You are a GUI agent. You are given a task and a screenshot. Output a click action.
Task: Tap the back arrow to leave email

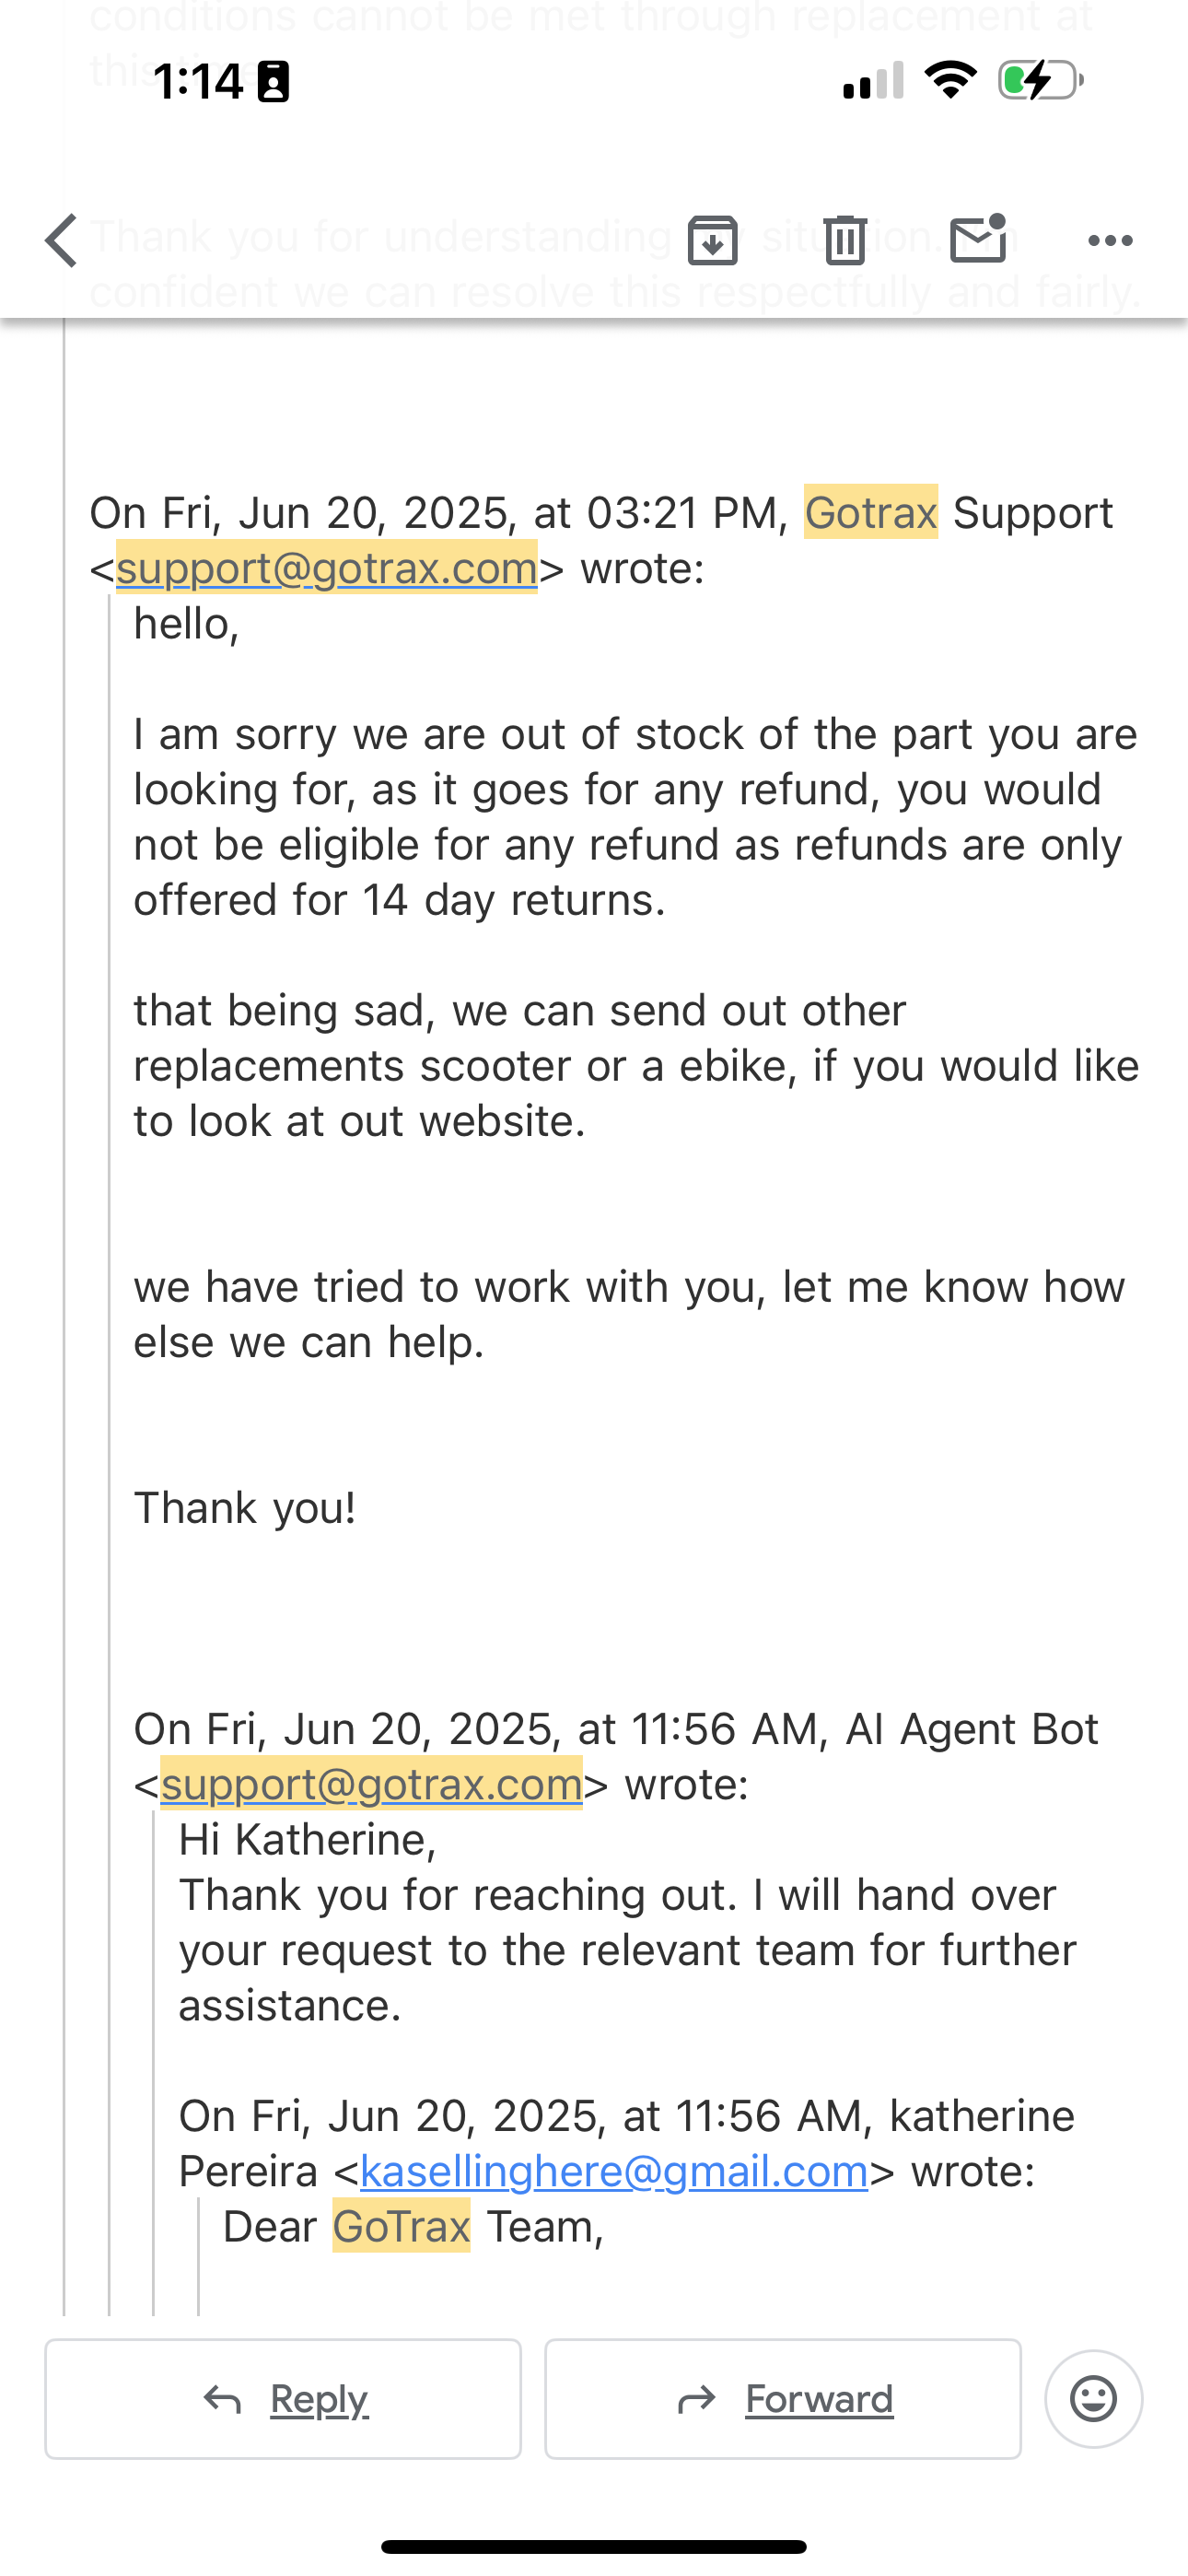click(61, 241)
